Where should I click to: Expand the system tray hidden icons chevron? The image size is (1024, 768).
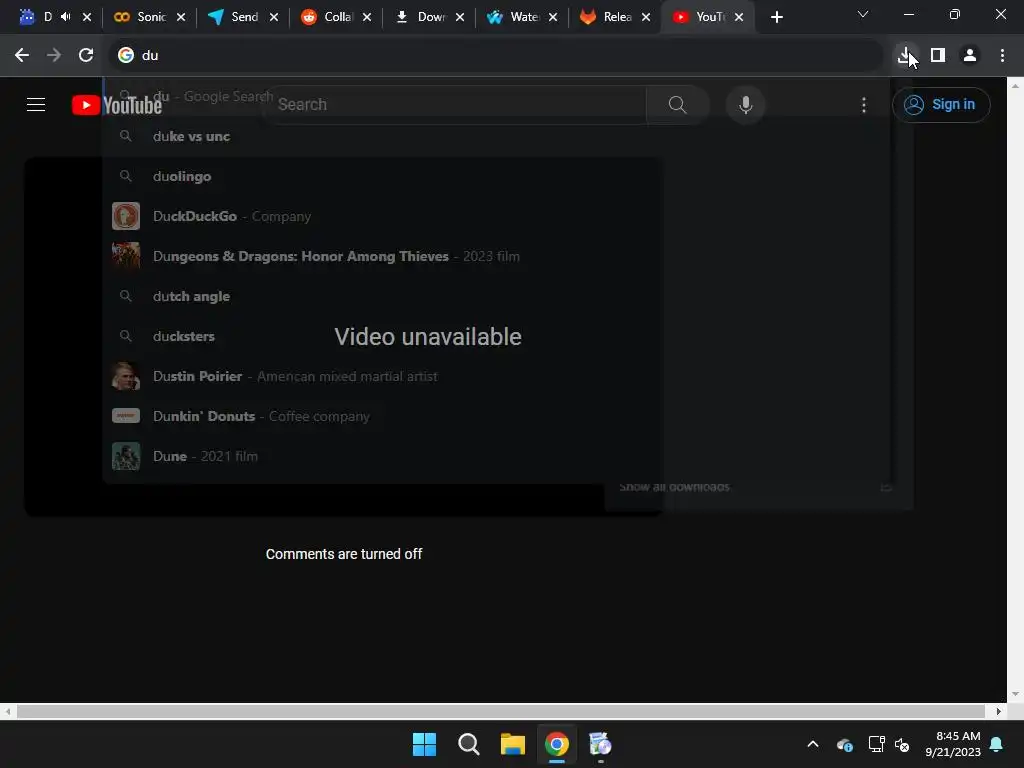813,744
